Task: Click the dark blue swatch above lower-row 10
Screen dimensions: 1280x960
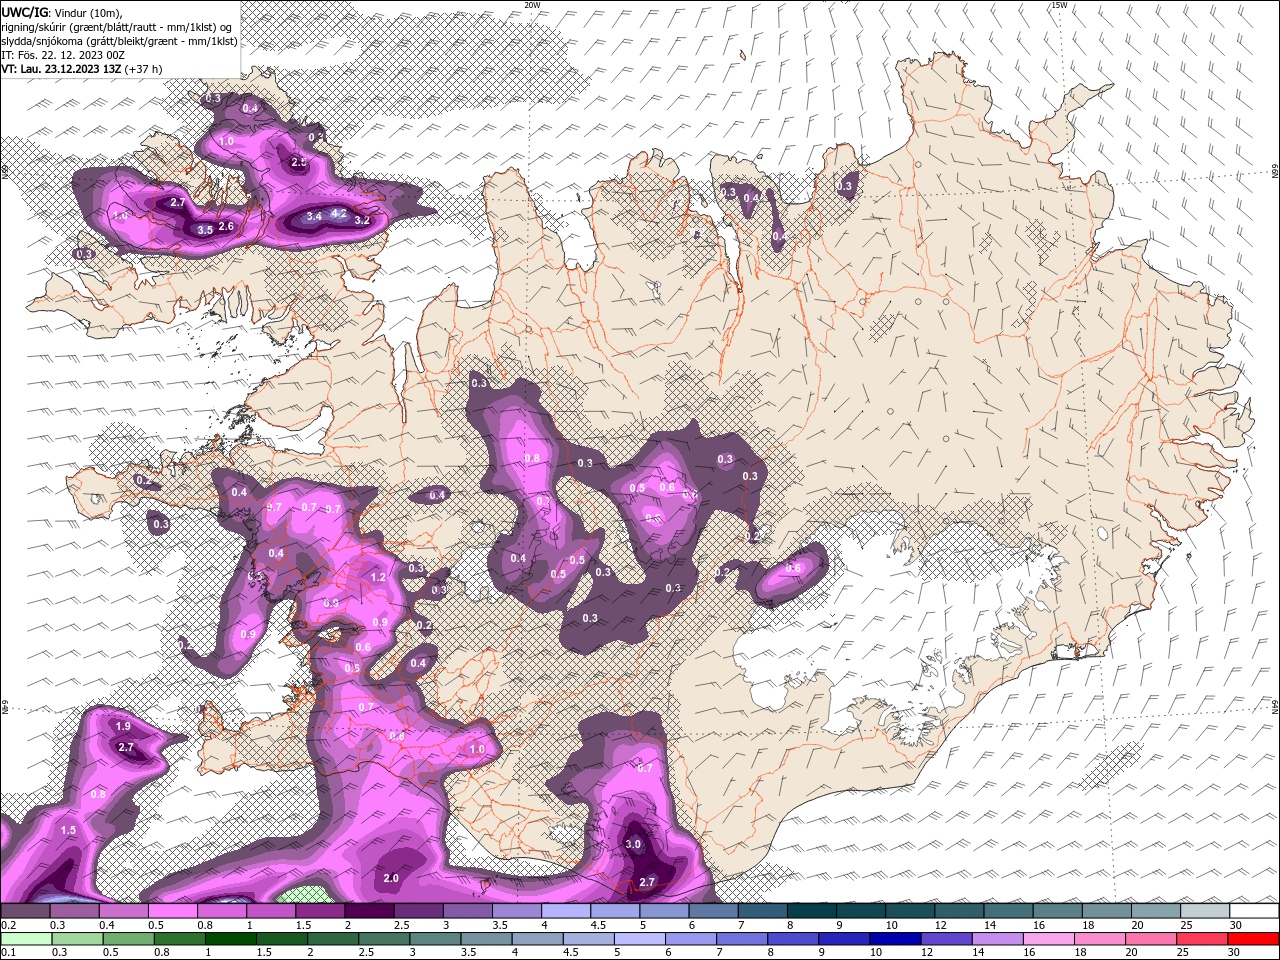Action: point(895,939)
